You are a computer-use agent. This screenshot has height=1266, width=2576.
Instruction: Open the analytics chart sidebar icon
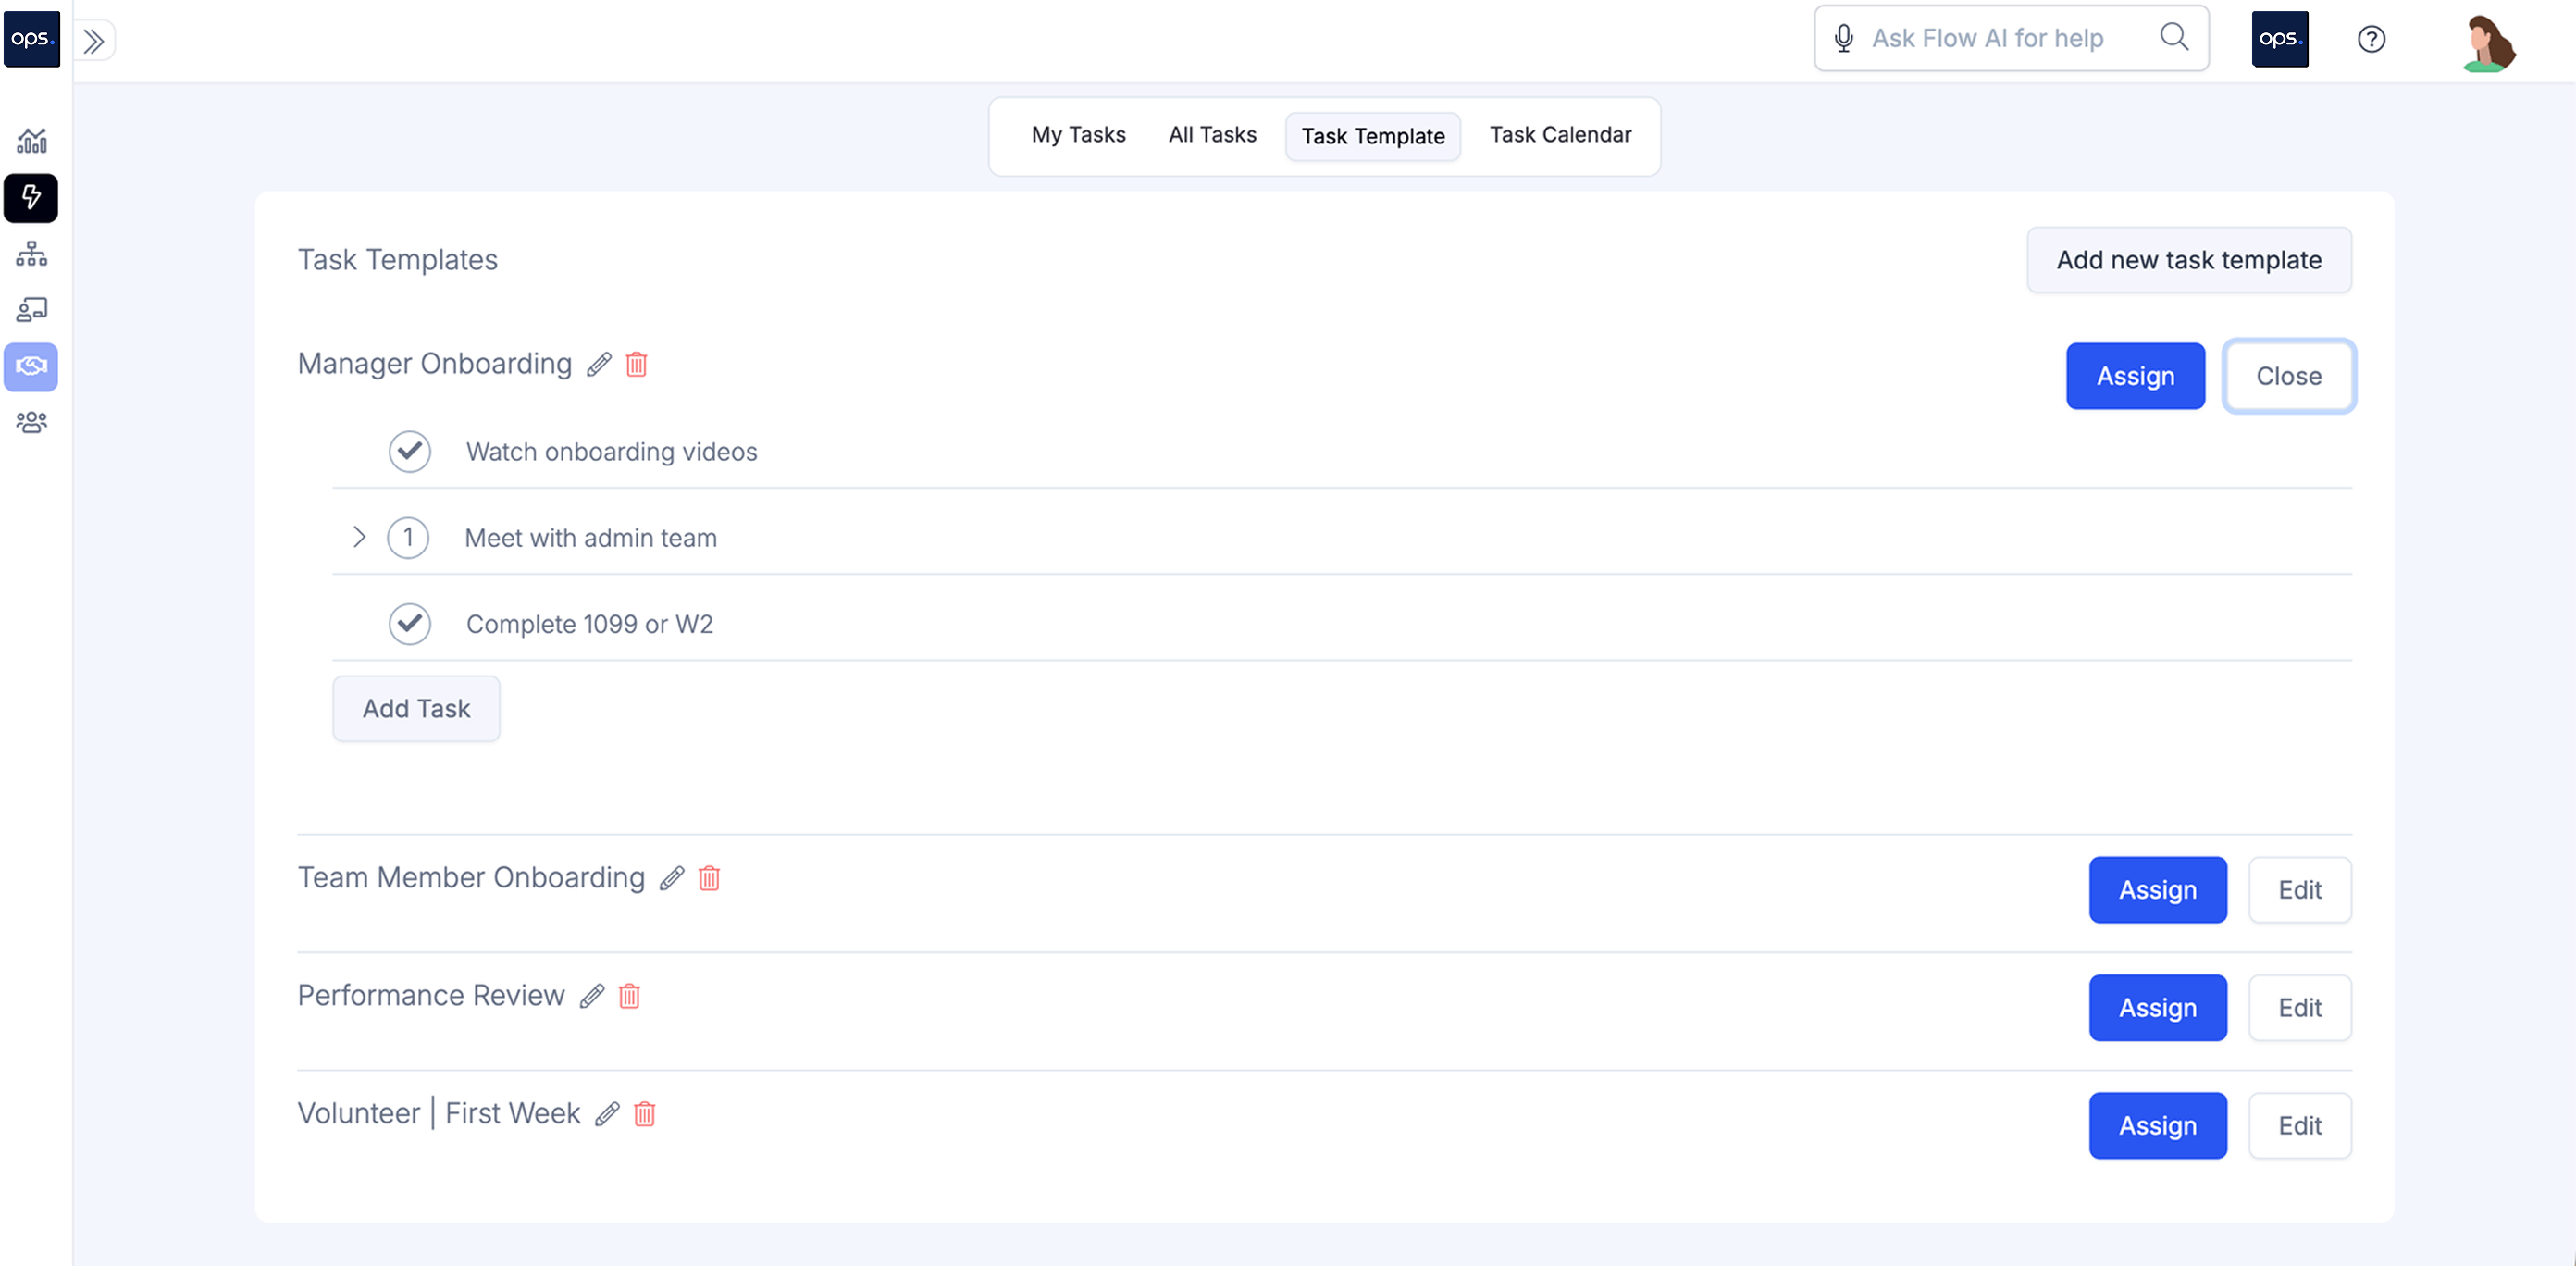(x=31, y=141)
